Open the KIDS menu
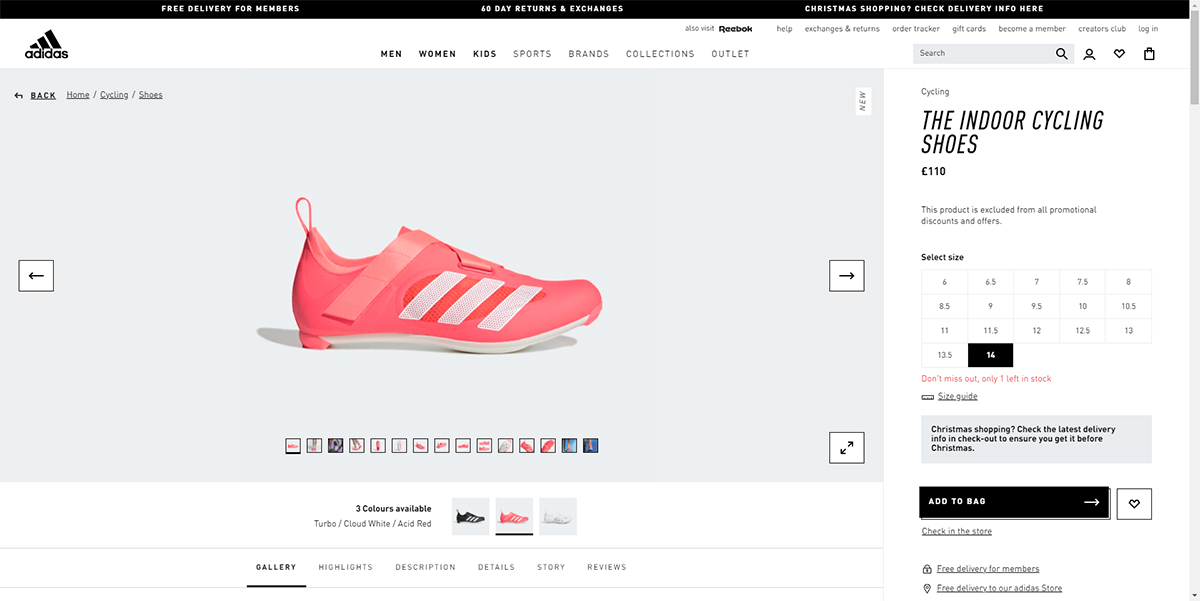 coord(485,54)
